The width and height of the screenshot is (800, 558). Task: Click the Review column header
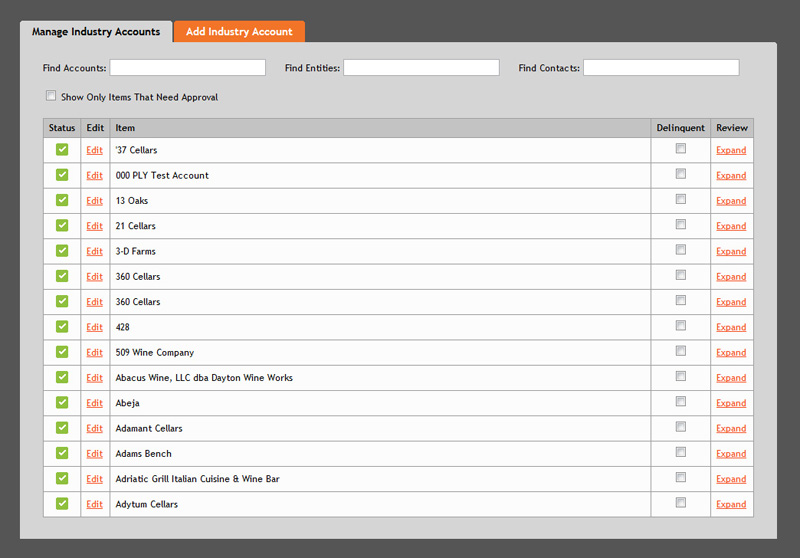732,128
